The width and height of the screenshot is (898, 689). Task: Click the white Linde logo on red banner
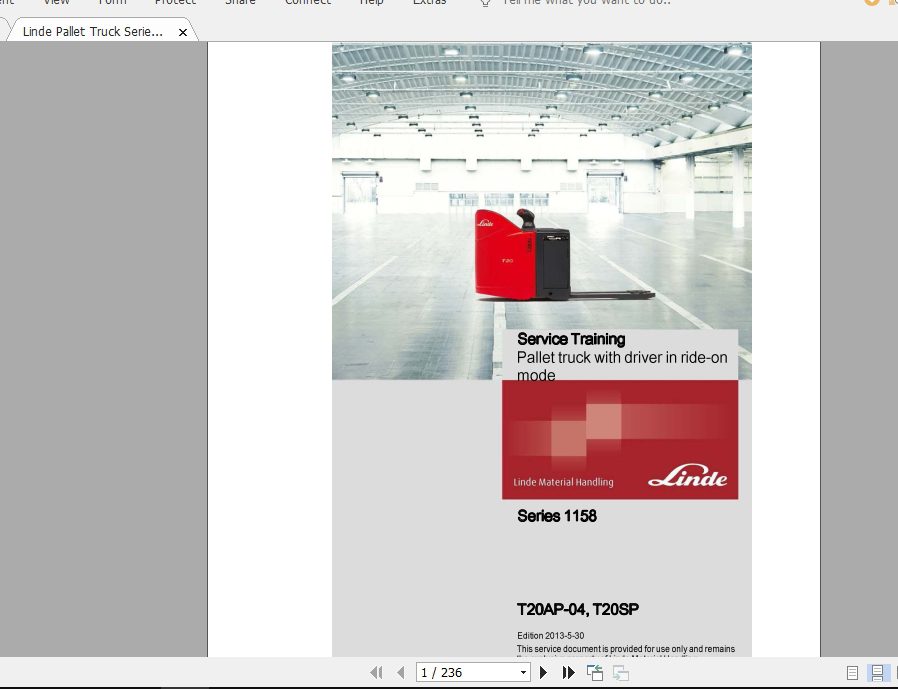(688, 475)
